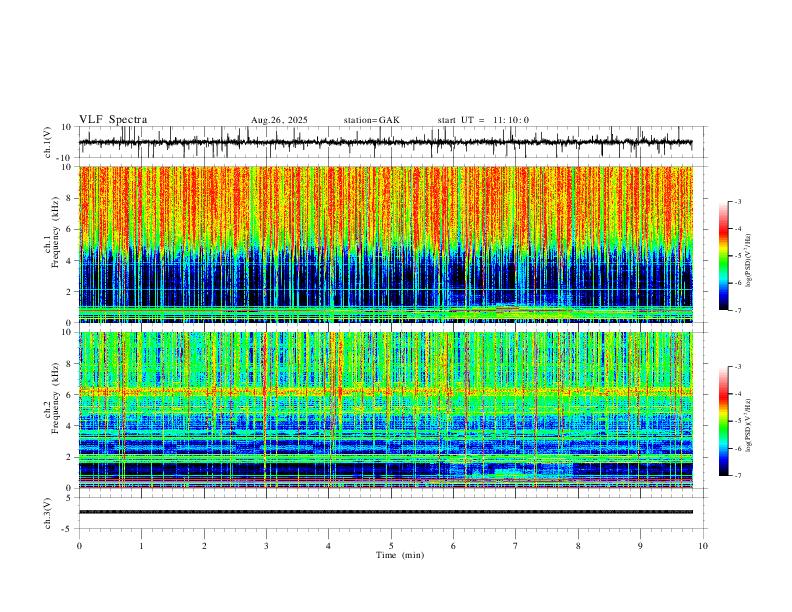
Task: Click the upper PSD color bar
Action: 724,256
